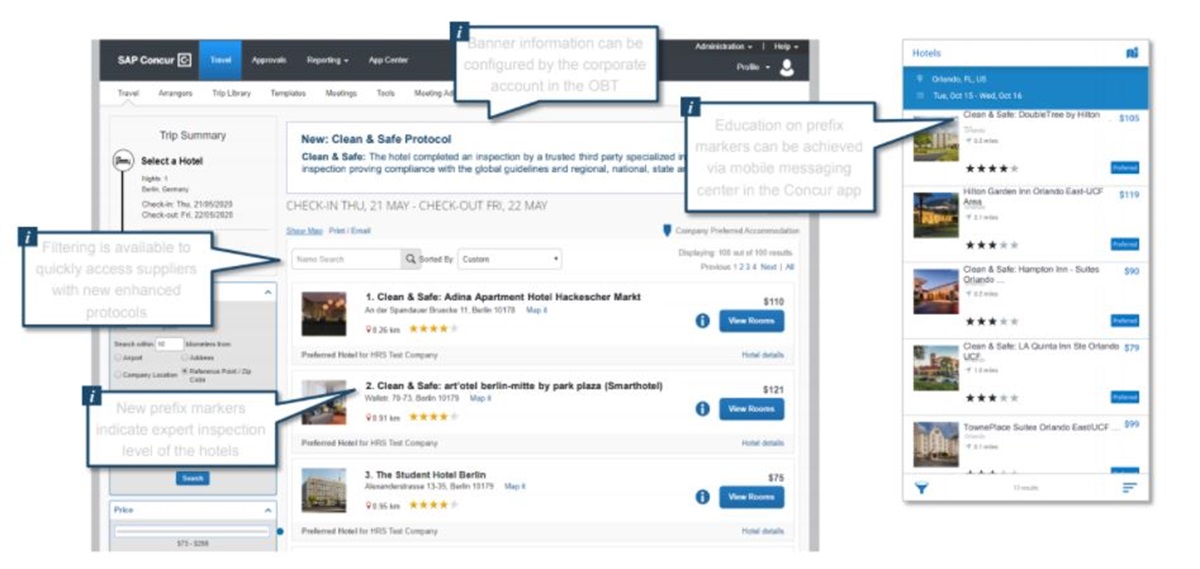The width and height of the screenshot is (1200, 569).
Task: Open Templates in the sub-navigation
Action: point(288,93)
